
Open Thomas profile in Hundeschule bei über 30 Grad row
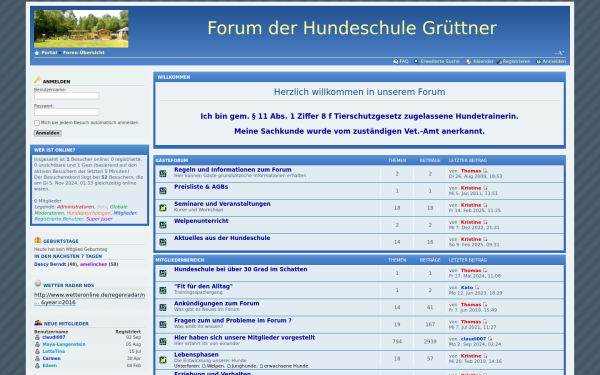tap(471, 271)
